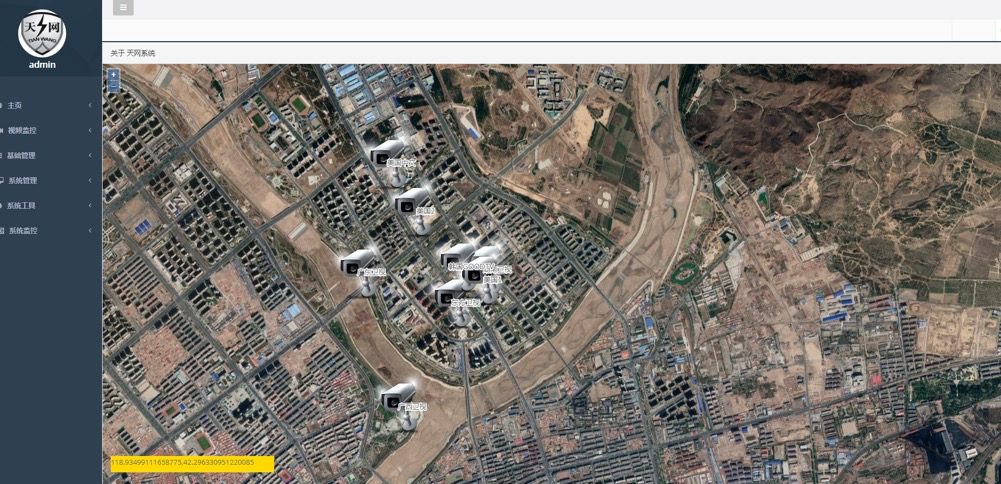This screenshot has width=1001, height=484.
Task: Expand the 主页 menu chevron
Action: (x=90, y=105)
